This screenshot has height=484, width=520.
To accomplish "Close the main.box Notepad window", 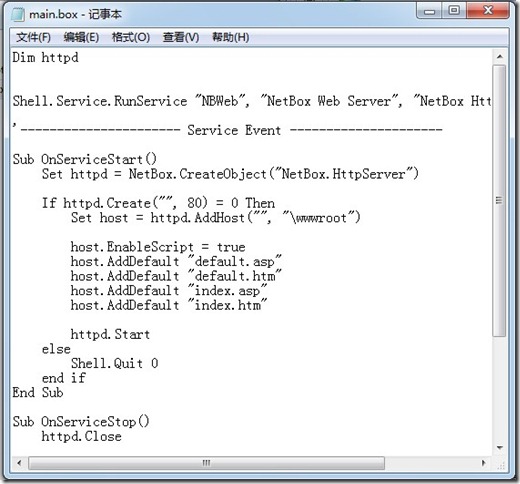I will pyautogui.click(x=488, y=11).
